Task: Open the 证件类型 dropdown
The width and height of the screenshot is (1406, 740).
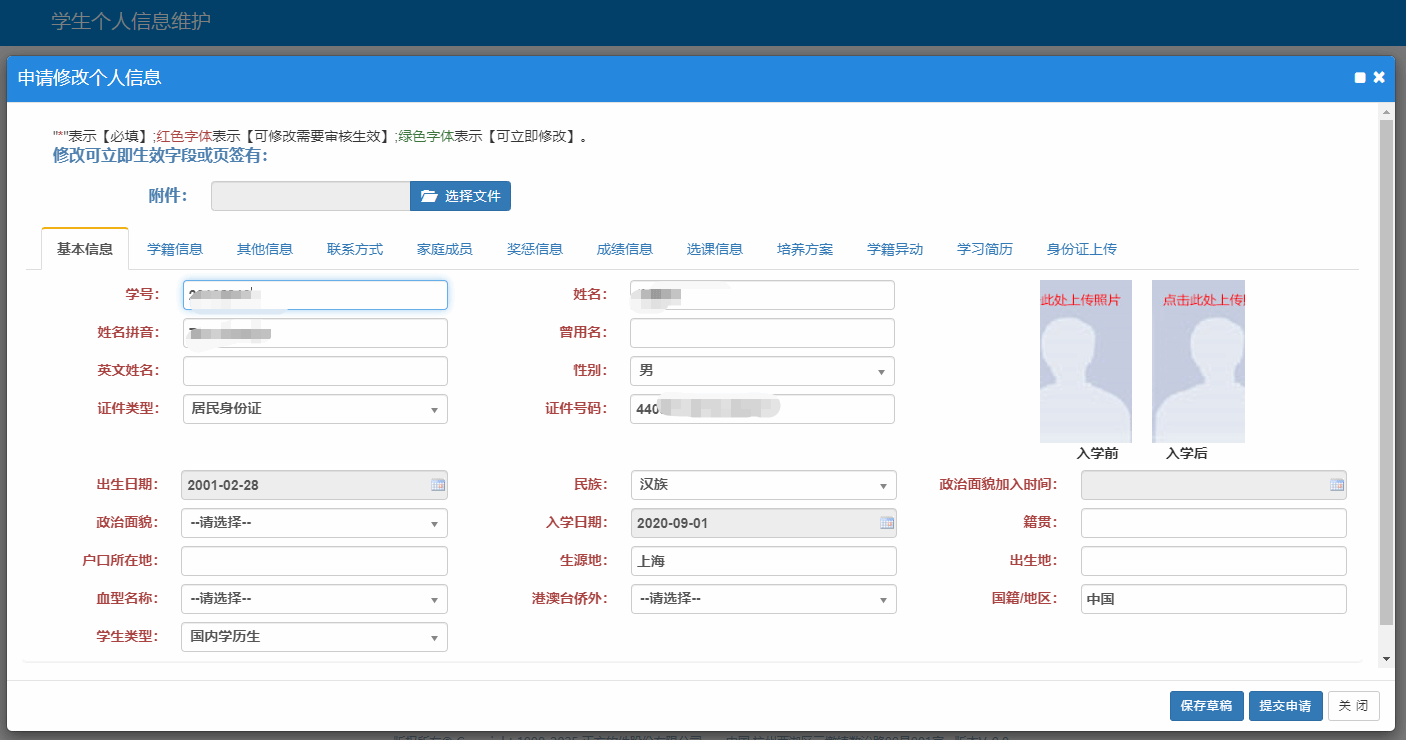Action: (314, 409)
